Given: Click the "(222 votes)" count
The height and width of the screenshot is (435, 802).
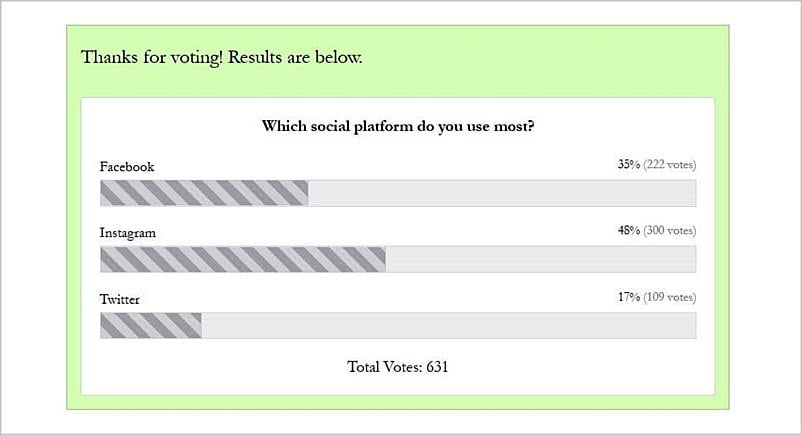Looking at the screenshot, I should pos(669,165).
